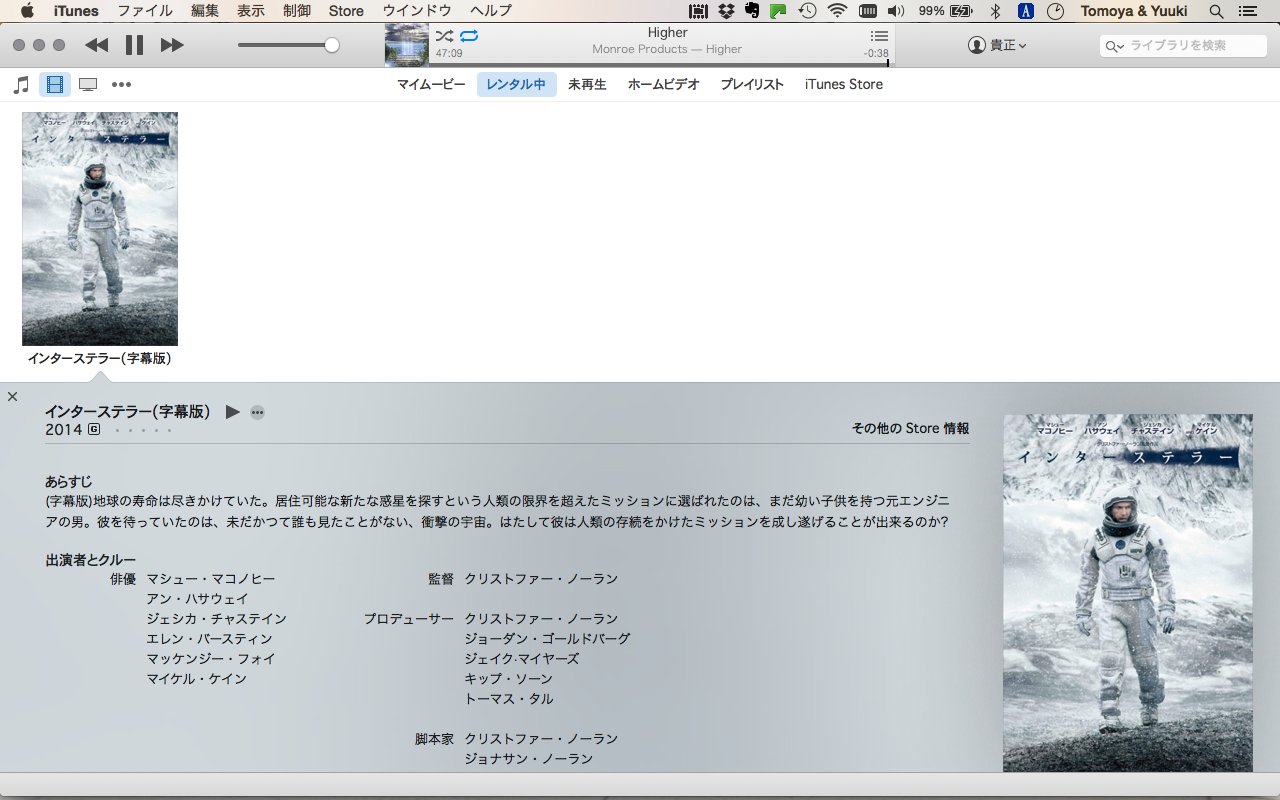This screenshot has height=800, width=1280.
Task: Switch to the 未再生 tab
Action: [x=587, y=85]
